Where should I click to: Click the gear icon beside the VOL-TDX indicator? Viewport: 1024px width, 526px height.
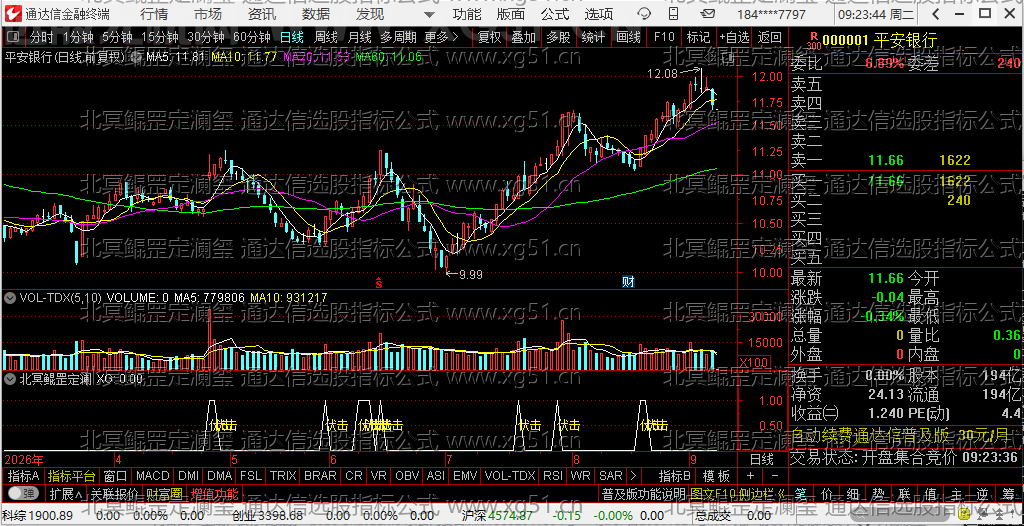click(x=10, y=298)
